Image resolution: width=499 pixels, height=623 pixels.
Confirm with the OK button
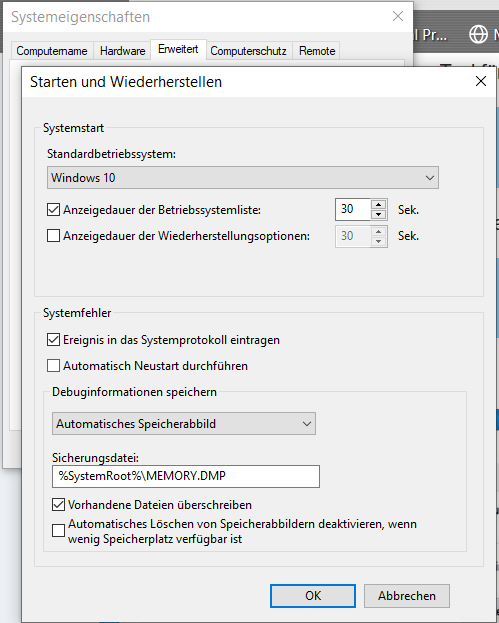click(313, 596)
